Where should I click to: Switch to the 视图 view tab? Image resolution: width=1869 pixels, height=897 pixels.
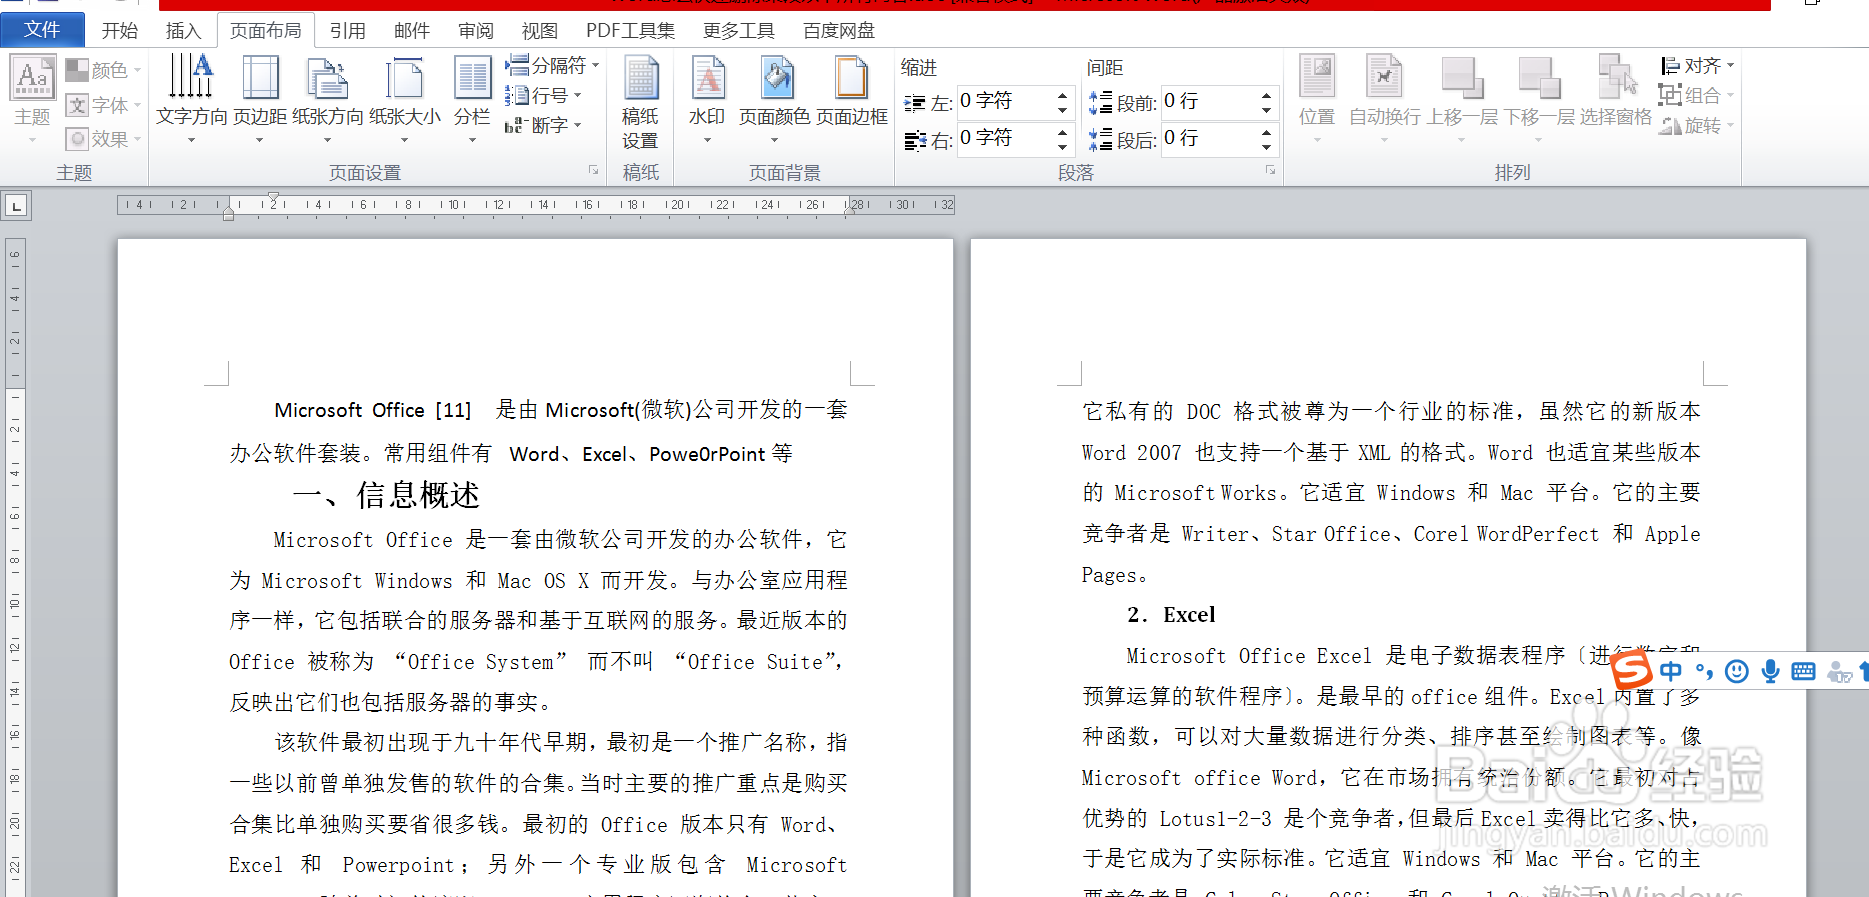pyautogui.click(x=540, y=31)
